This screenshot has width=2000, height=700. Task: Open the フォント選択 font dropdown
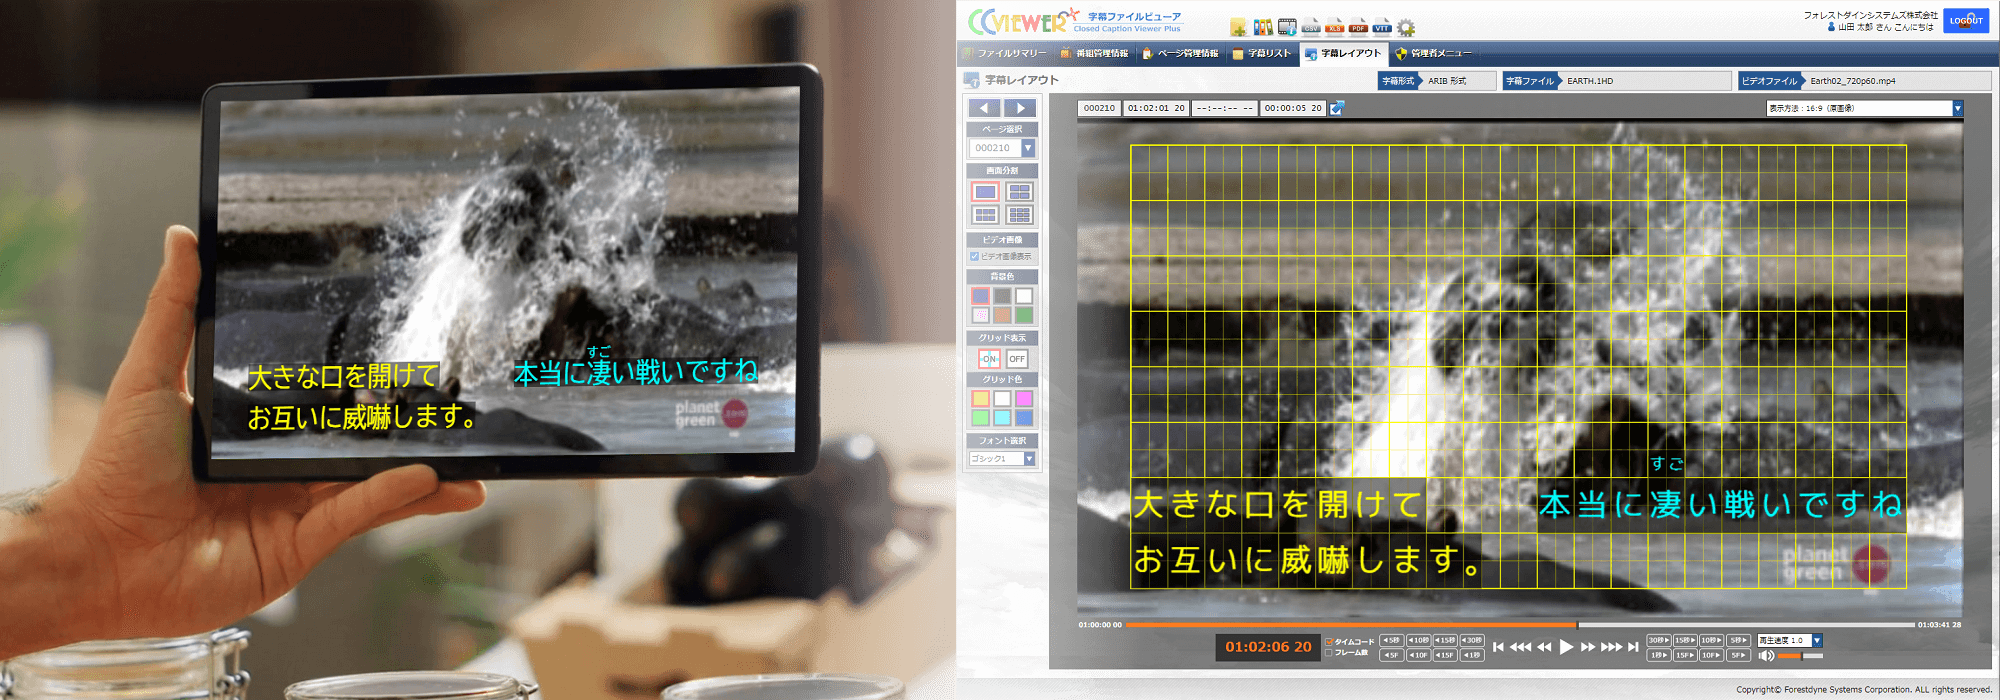[x=1002, y=459]
